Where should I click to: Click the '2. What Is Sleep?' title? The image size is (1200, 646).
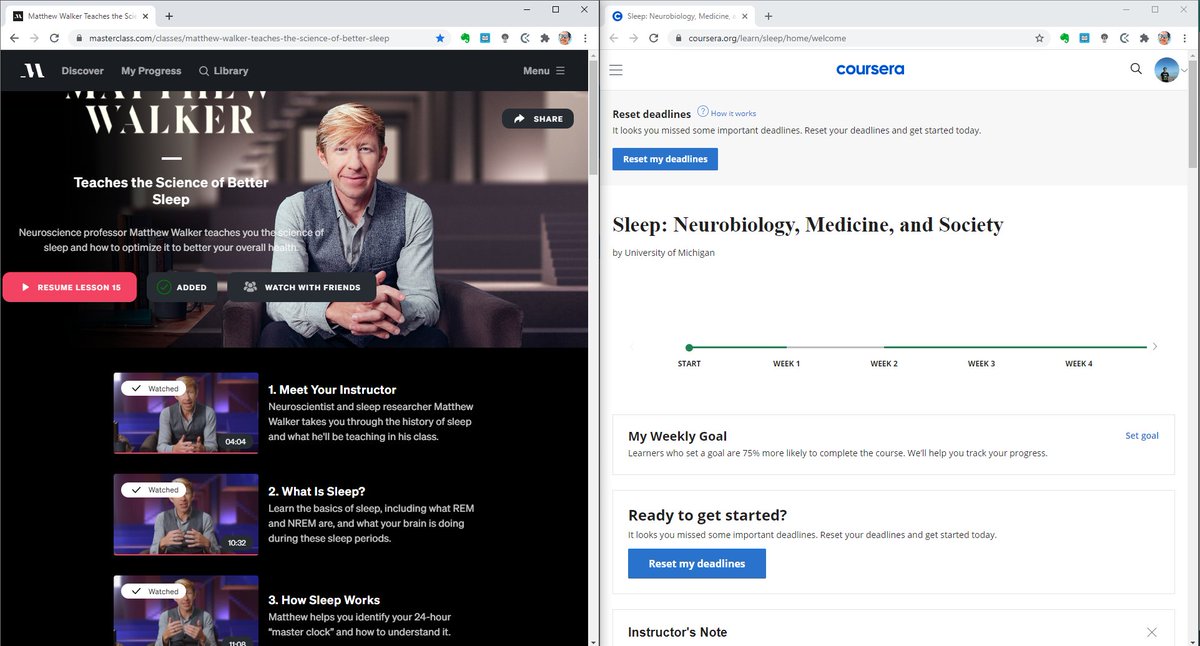pos(316,492)
